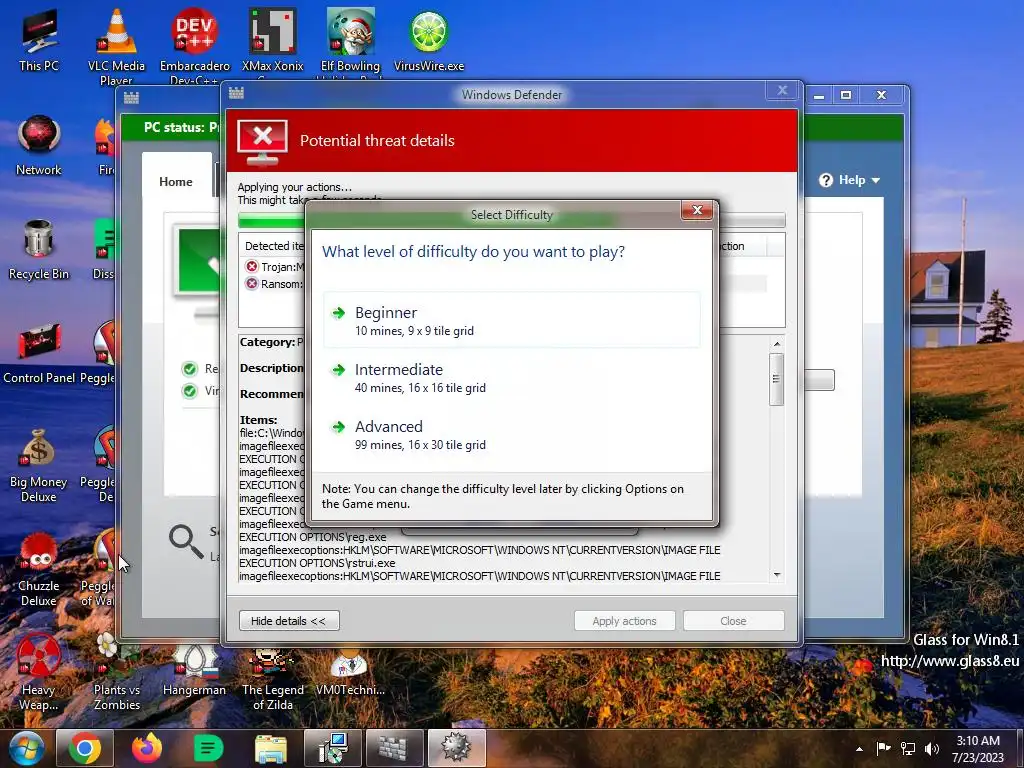Choose Beginner difficulty option
This screenshot has height=768, width=1024.
[x=511, y=320]
